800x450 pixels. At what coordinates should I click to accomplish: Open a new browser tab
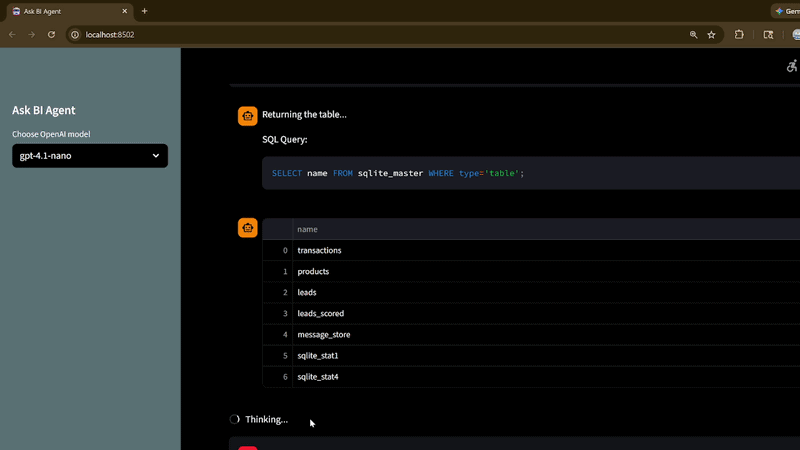(x=145, y=11)
